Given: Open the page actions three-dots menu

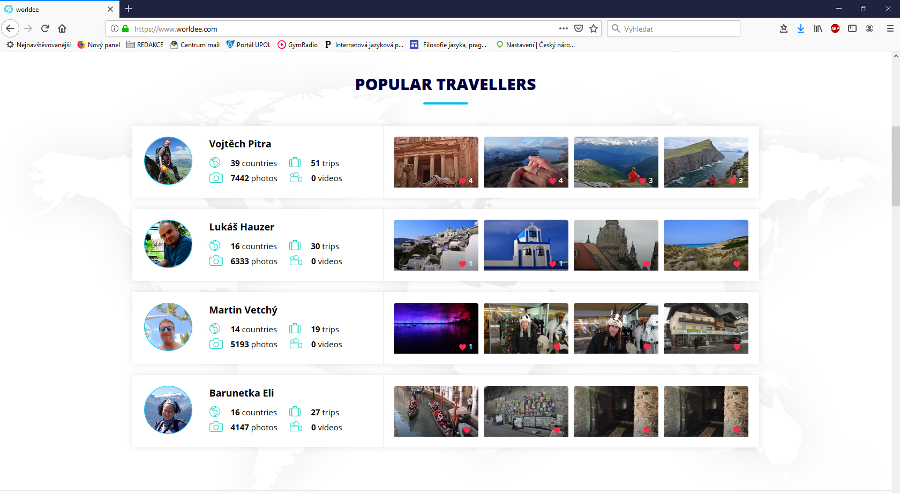Looking at the screenshot, I should pyautogui.click(x=563, y=29).
